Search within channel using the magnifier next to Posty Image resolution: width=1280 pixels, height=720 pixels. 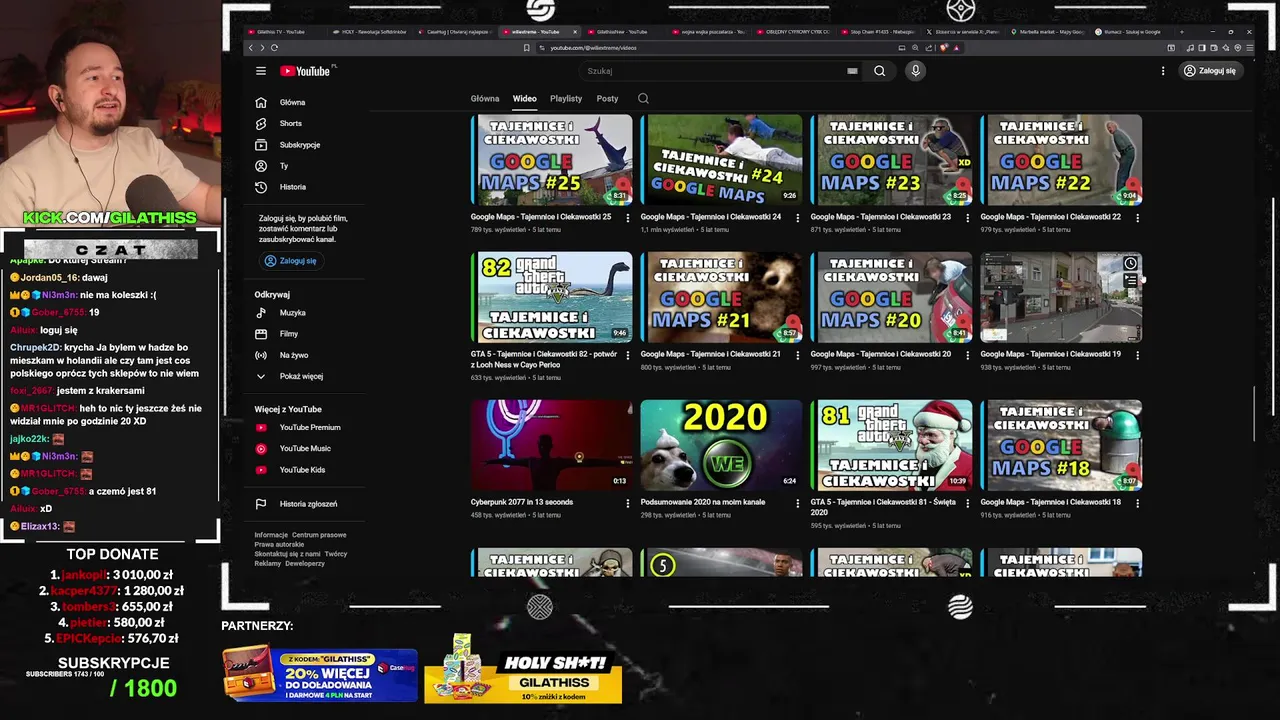click(x=643, y=98)
